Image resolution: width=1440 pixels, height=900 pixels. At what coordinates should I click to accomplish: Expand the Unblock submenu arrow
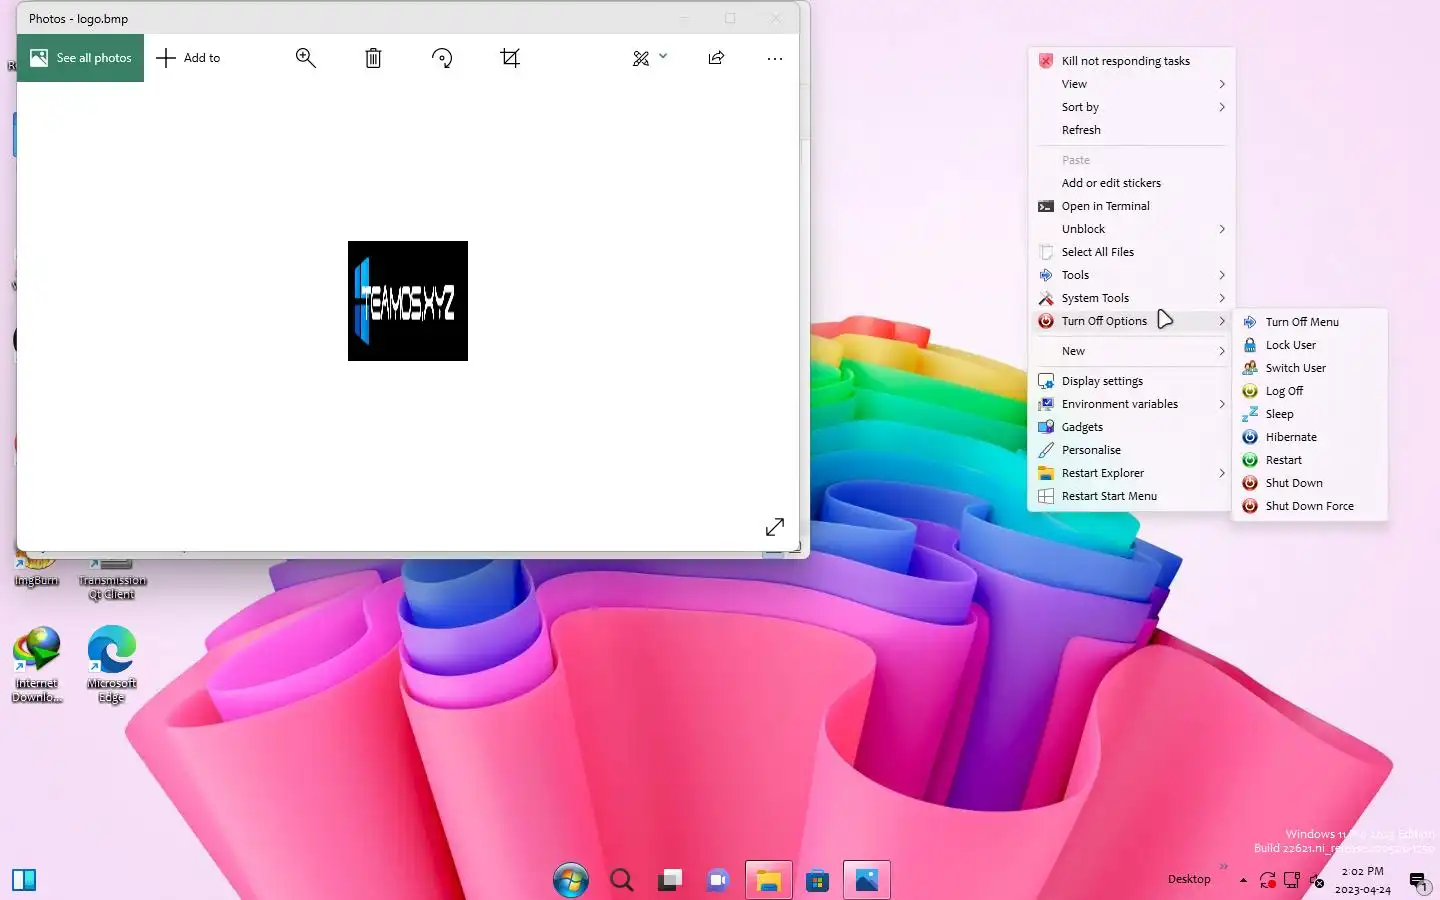pos(1222,229)
